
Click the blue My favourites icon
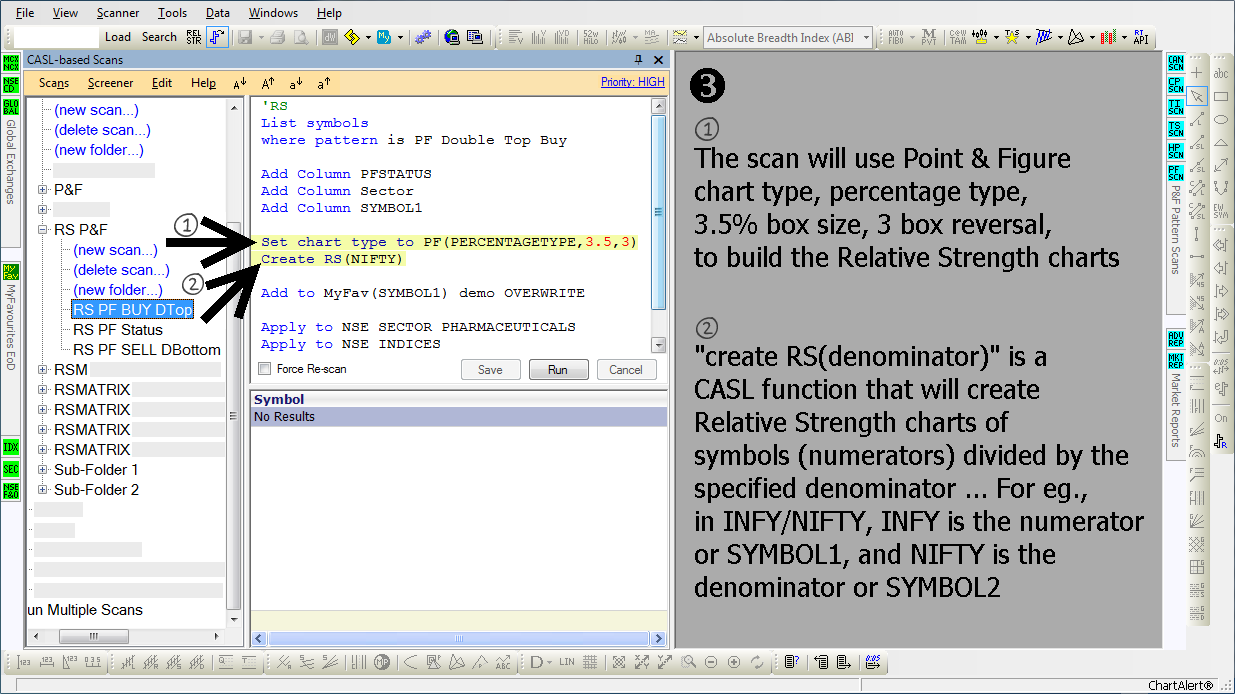click(x=383, y=37)
